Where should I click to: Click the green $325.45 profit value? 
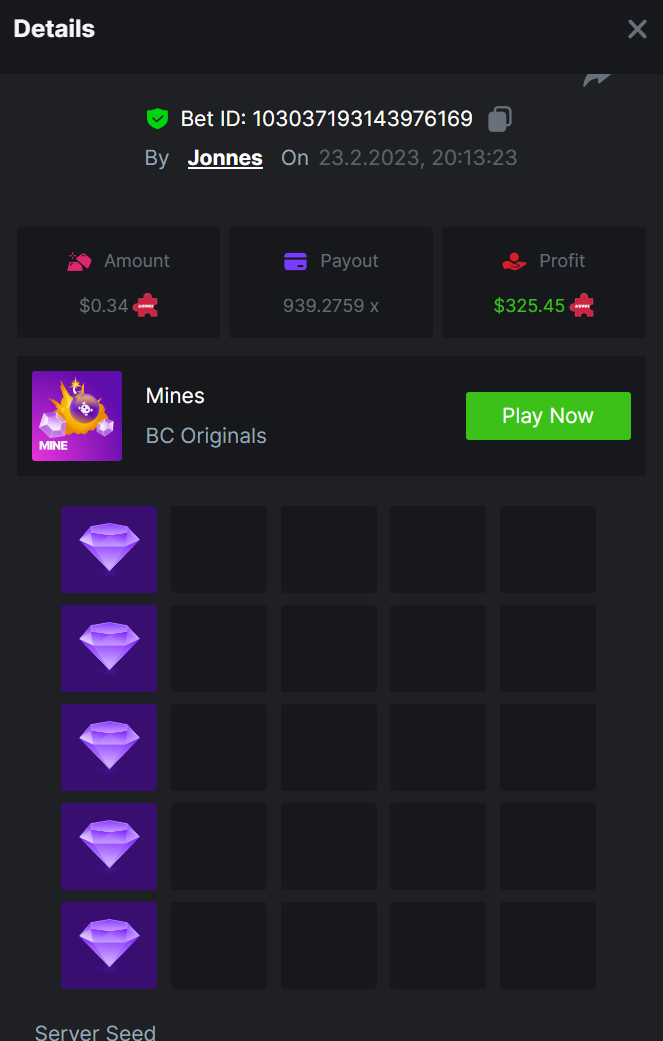point(529,305)
